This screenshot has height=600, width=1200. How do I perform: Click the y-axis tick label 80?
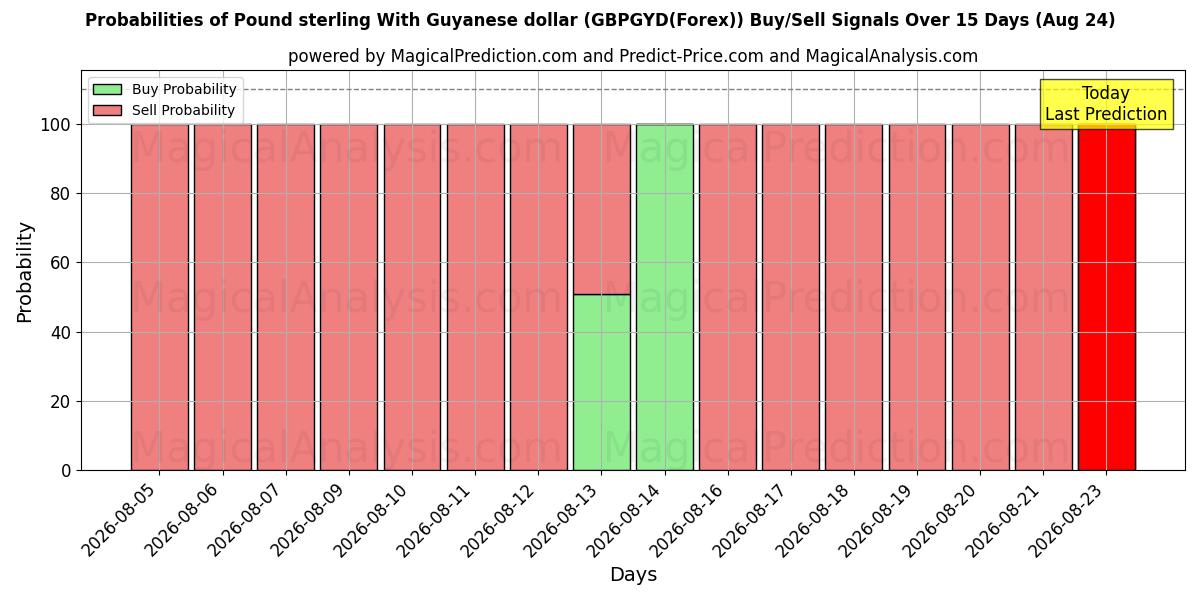[61, 194]
